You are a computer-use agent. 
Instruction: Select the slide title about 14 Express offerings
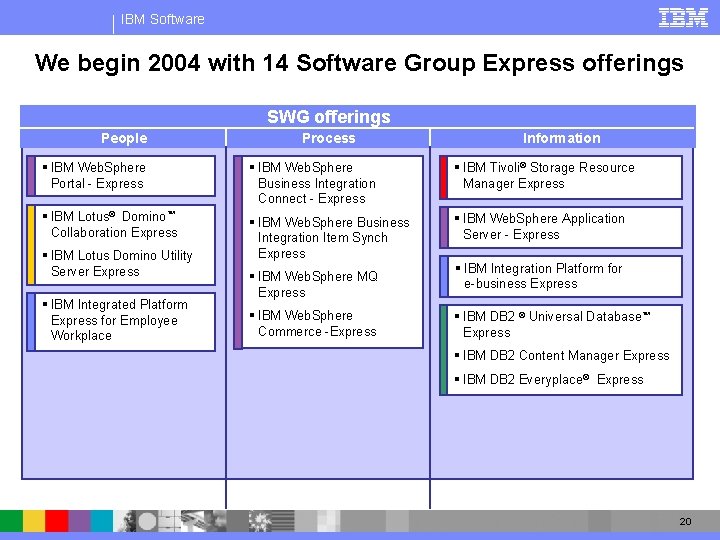coord(359,63)
